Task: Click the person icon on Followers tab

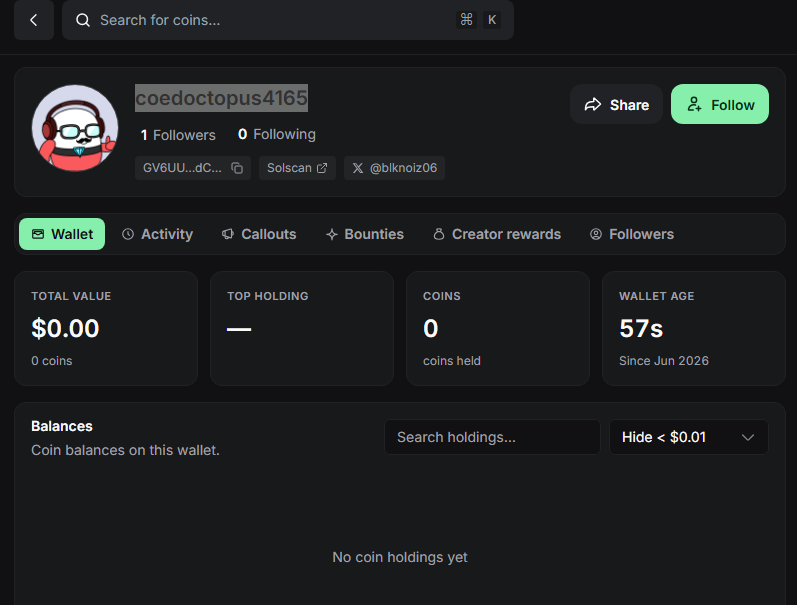Action: pos(596,234)
